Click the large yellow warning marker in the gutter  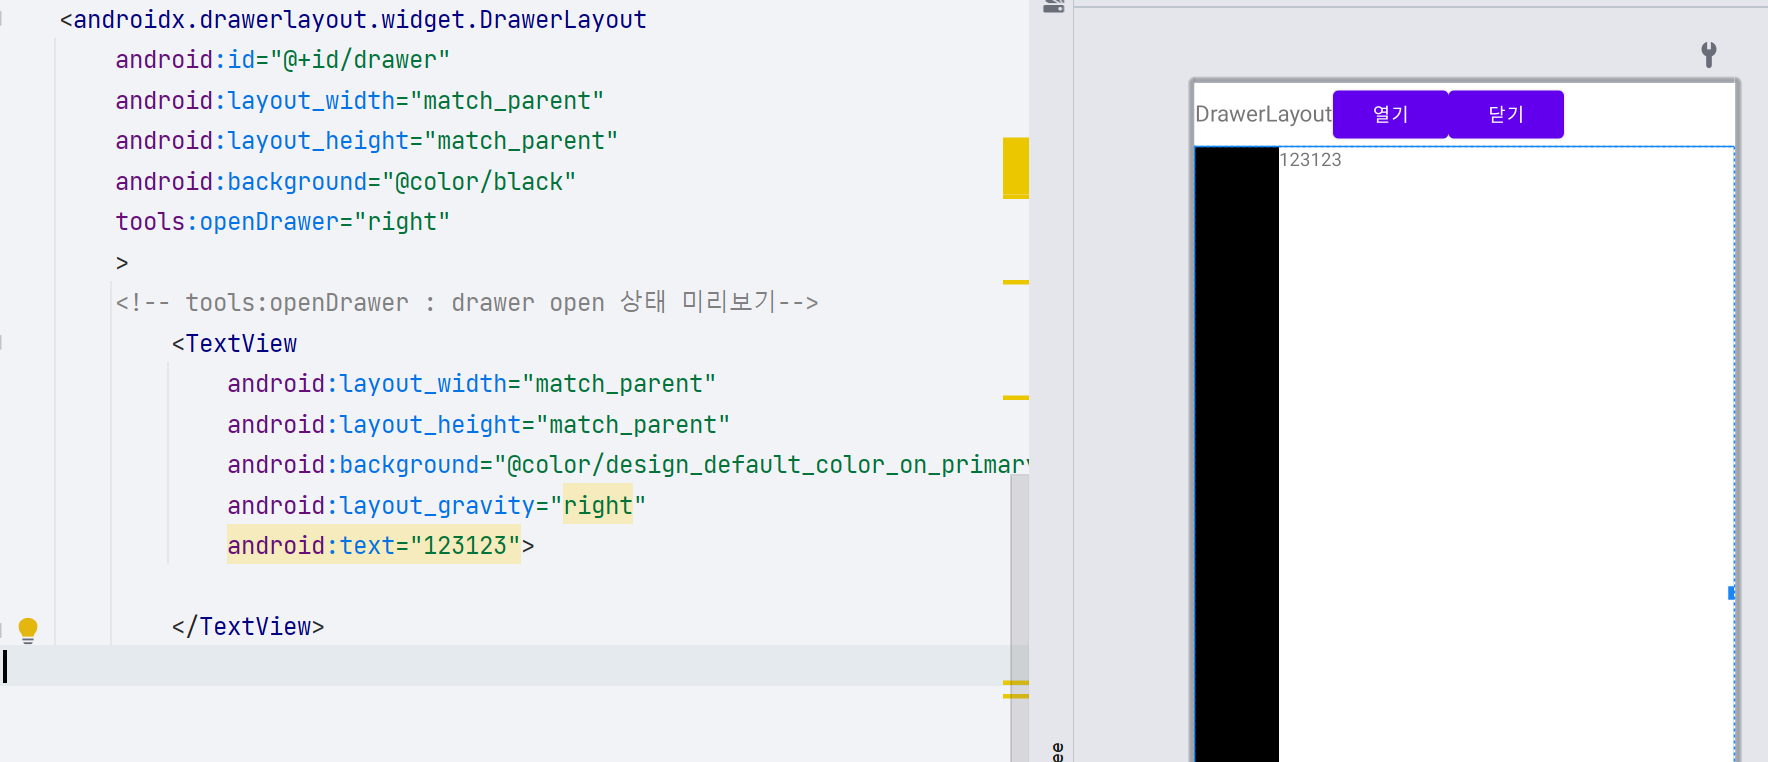1016,168
